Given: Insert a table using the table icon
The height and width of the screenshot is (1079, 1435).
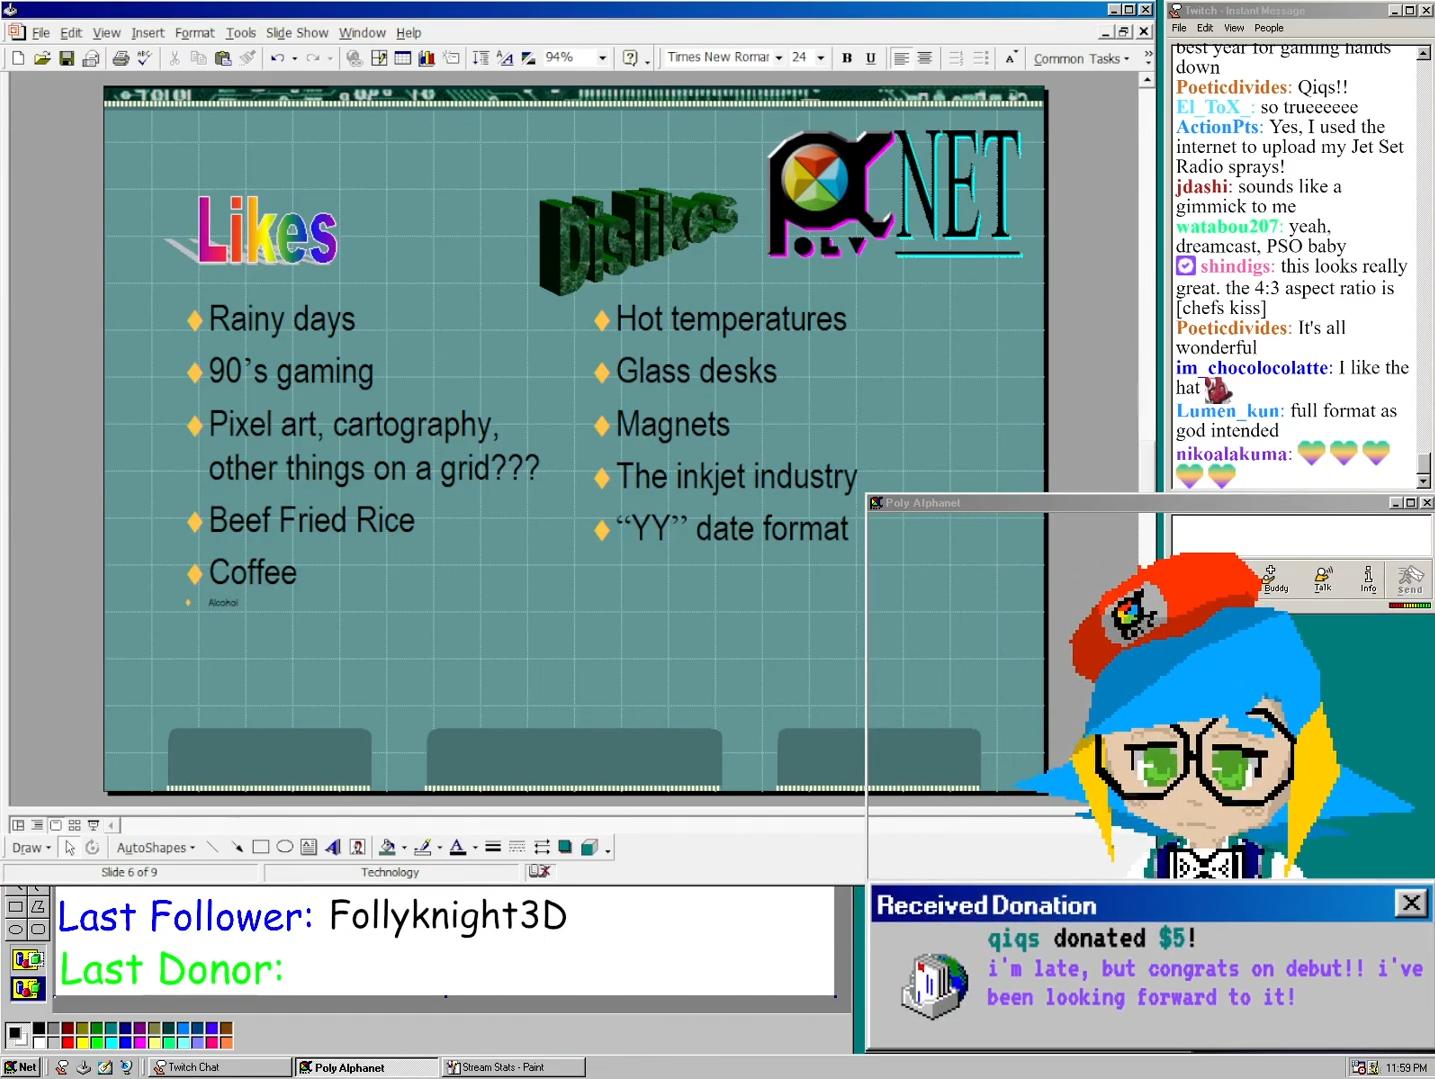Looking at the screenshot, I should click(403, 58).
